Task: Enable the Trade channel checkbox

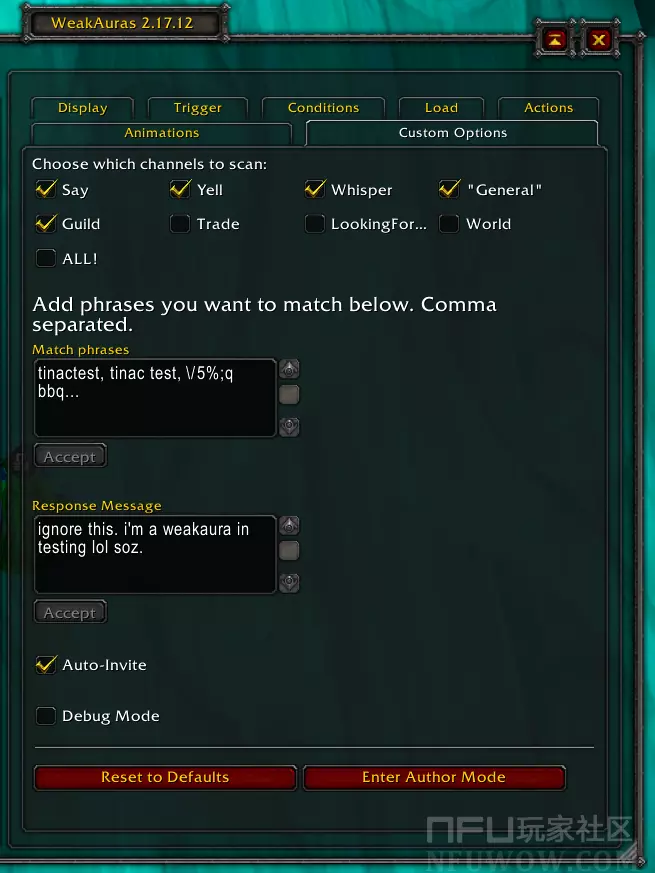Action: coord(180,224)
